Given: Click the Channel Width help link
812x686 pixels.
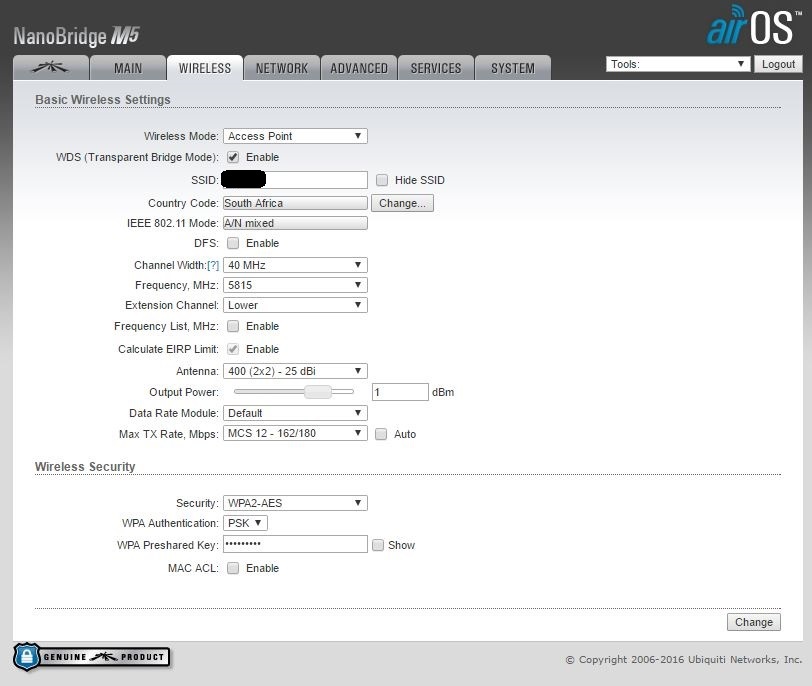Looking at the screenshot, I should [x=212, y=265].
